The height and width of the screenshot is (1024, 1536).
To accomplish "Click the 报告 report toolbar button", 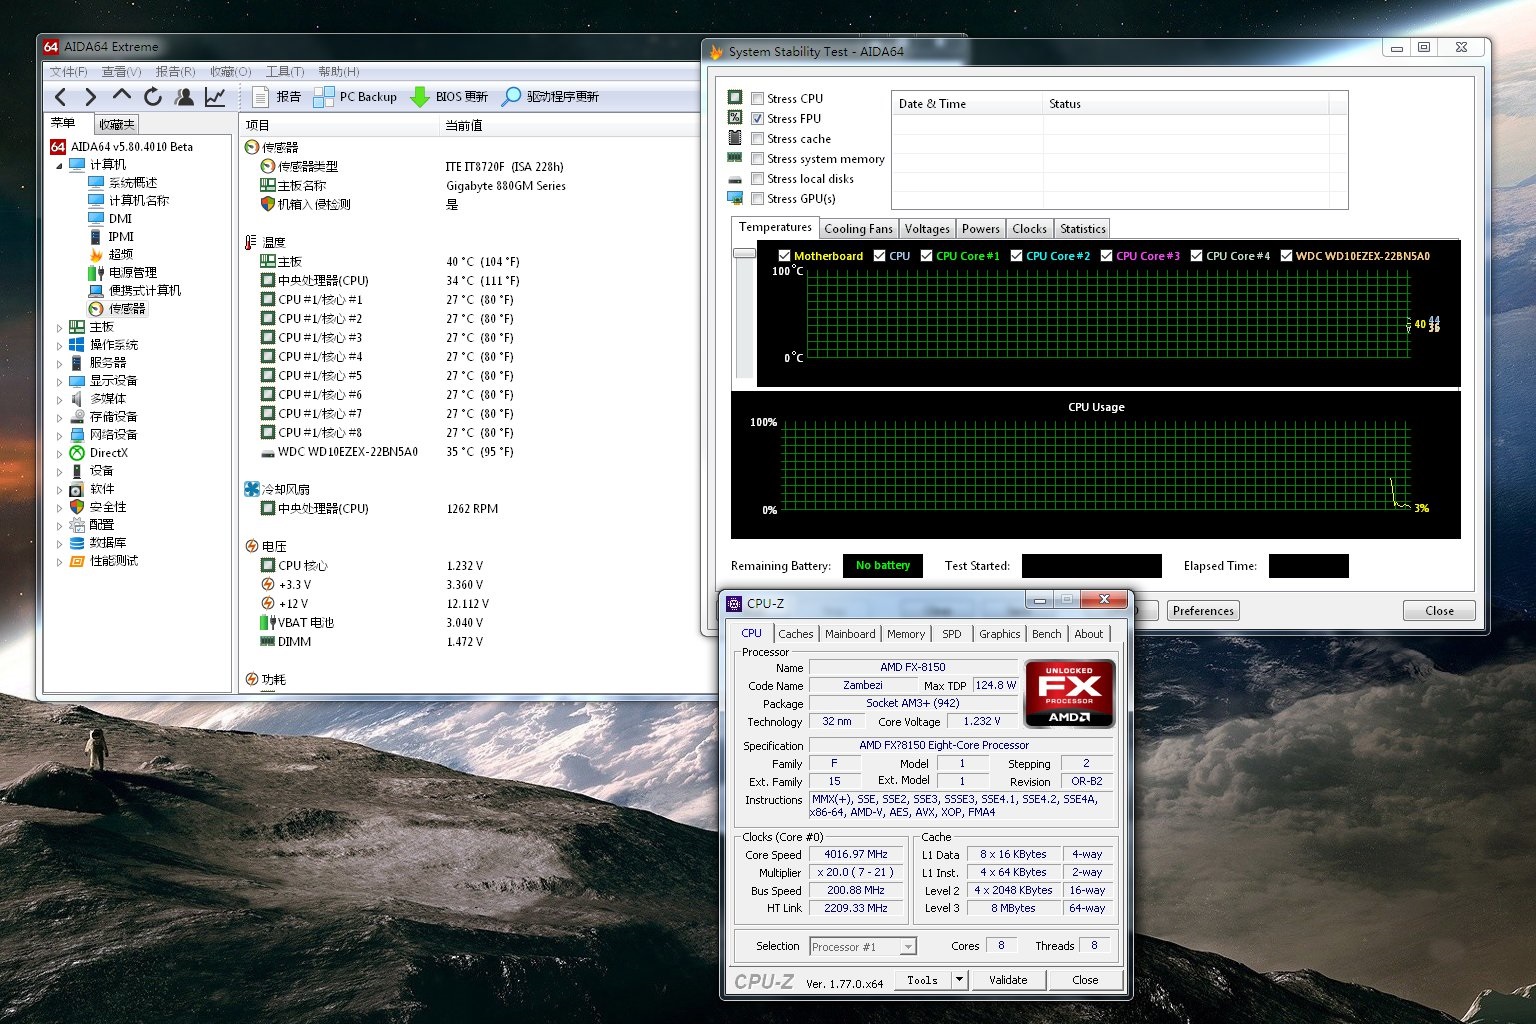I will [x=277, y=97].
